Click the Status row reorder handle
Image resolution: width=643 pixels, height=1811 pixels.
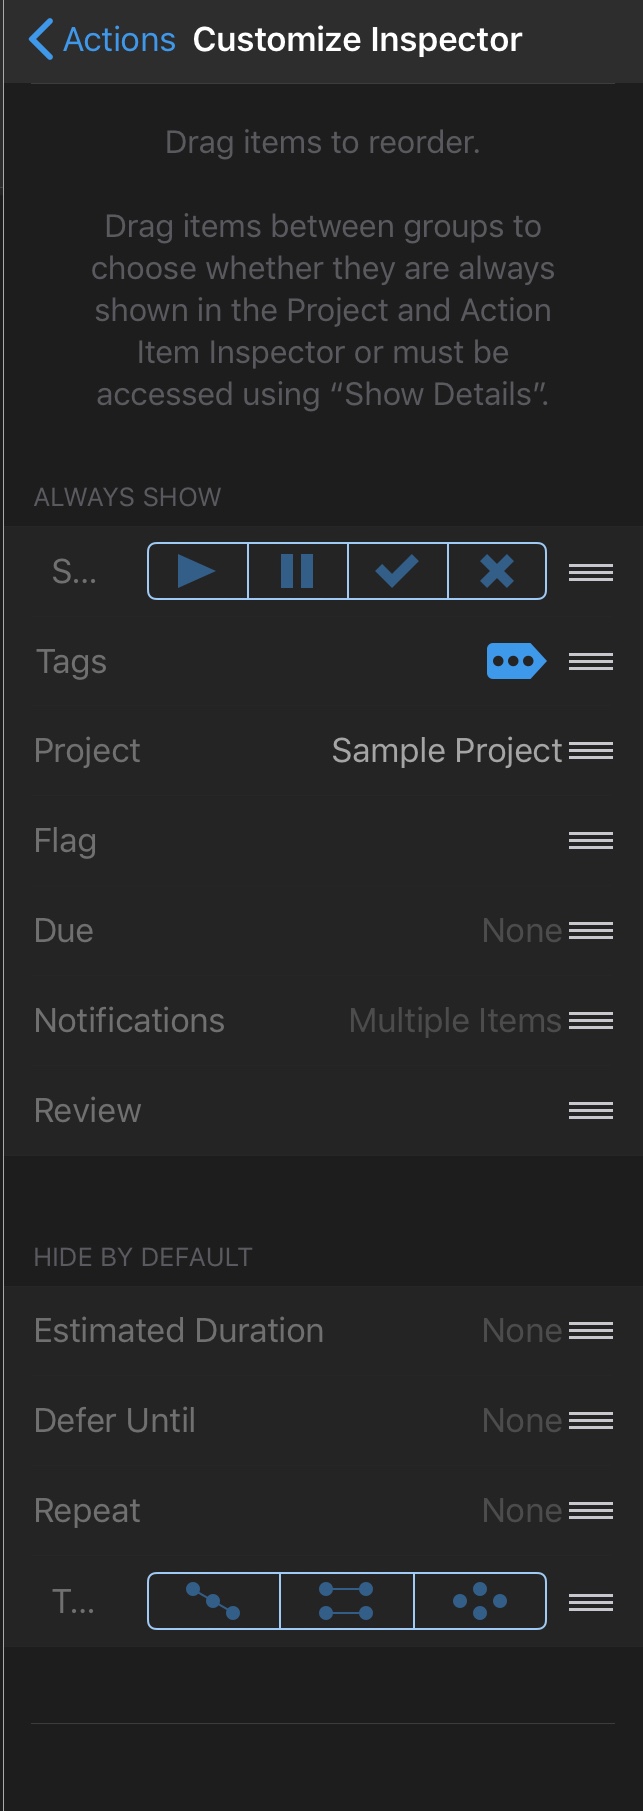coord(591,572)
